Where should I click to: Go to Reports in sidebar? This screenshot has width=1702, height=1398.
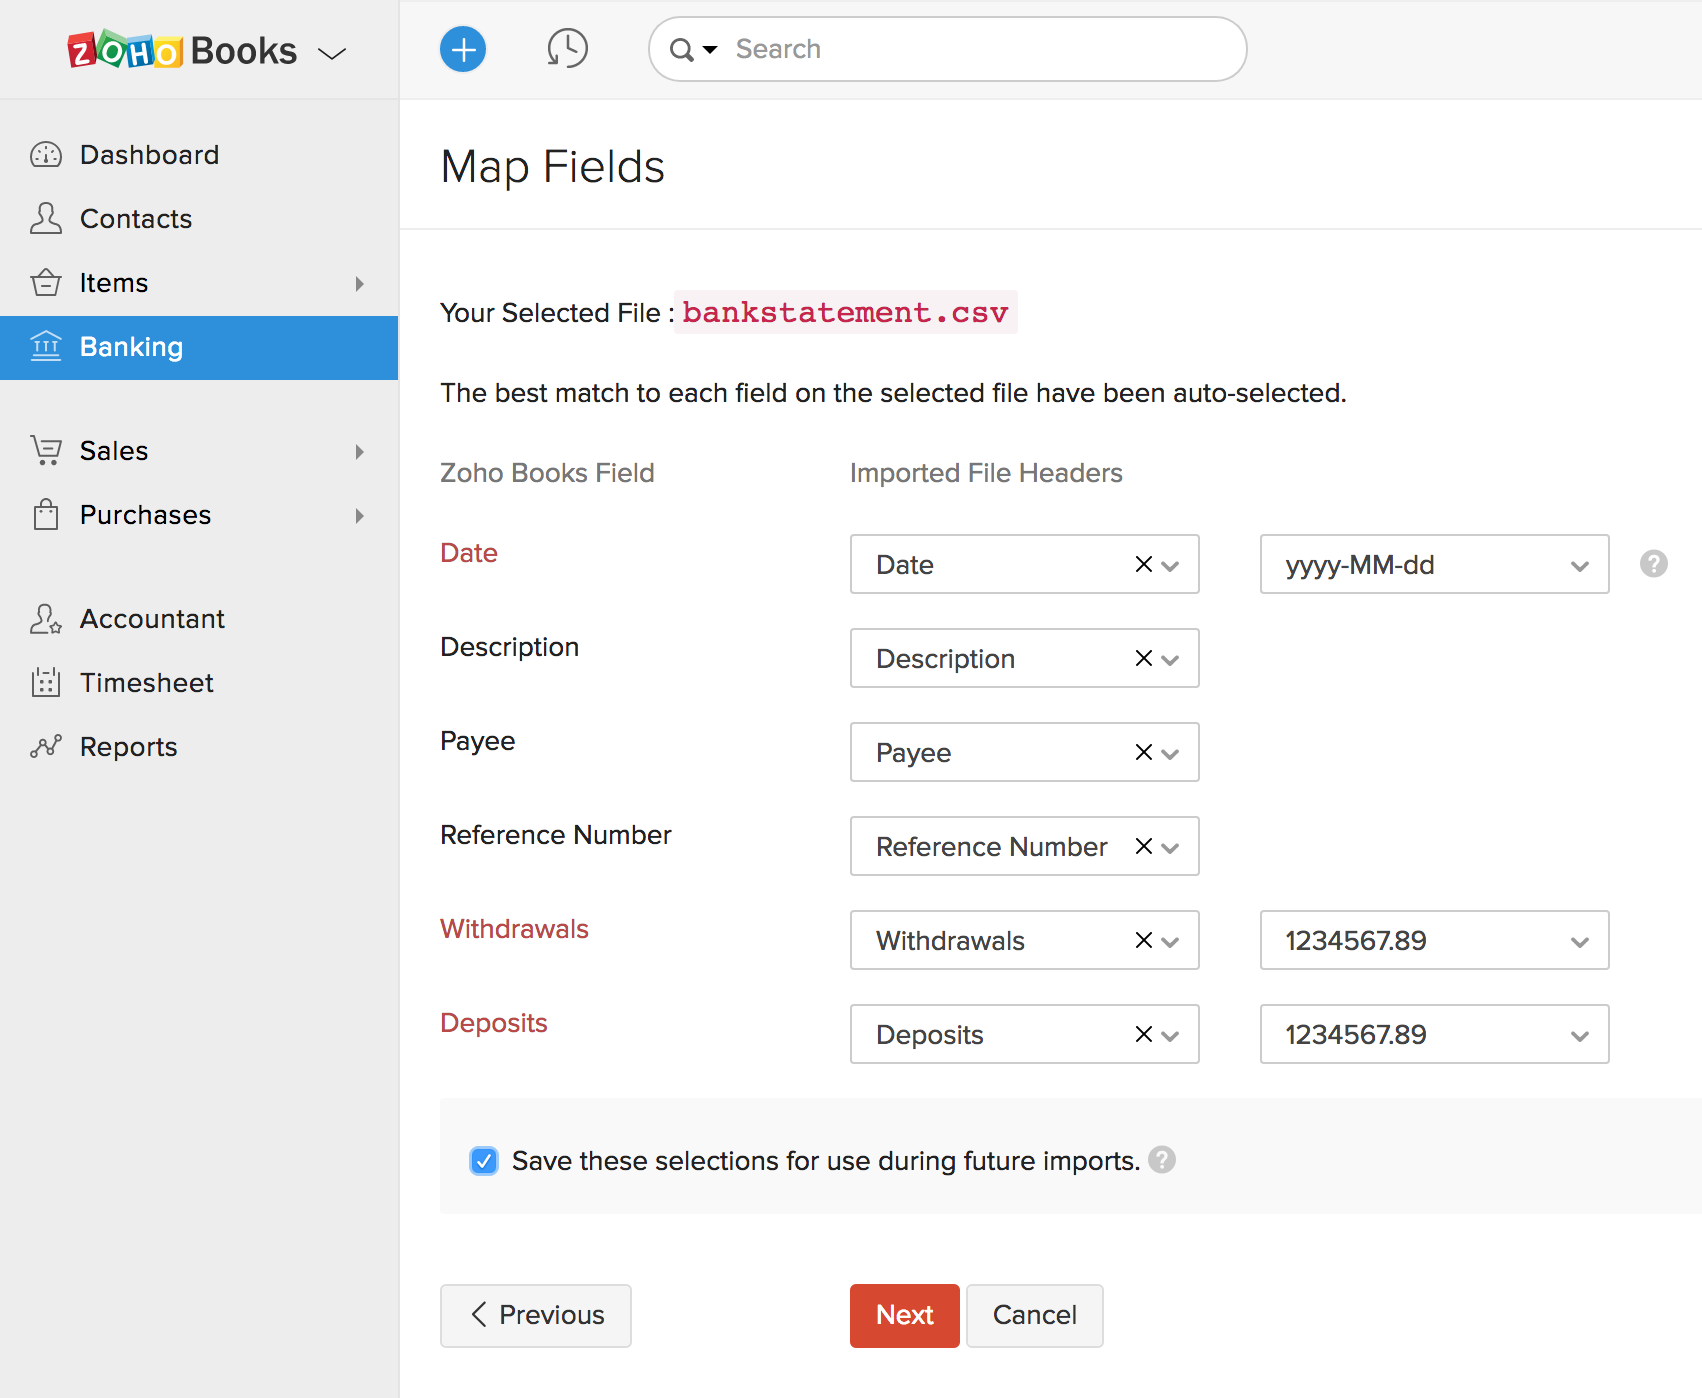coord(128,747)
